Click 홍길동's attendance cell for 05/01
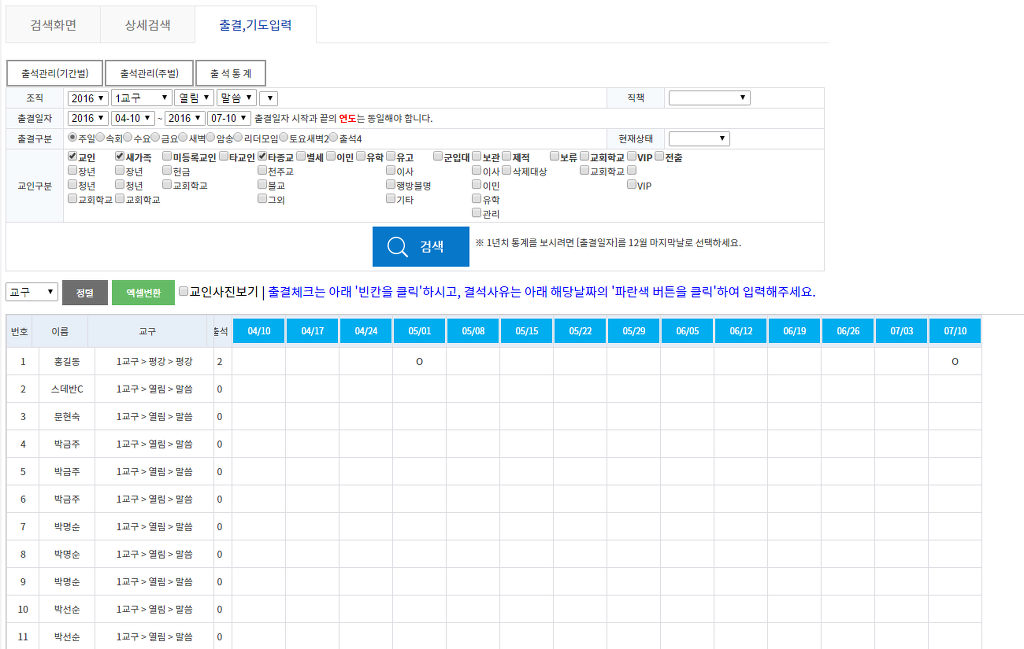 tap(419, 361)
